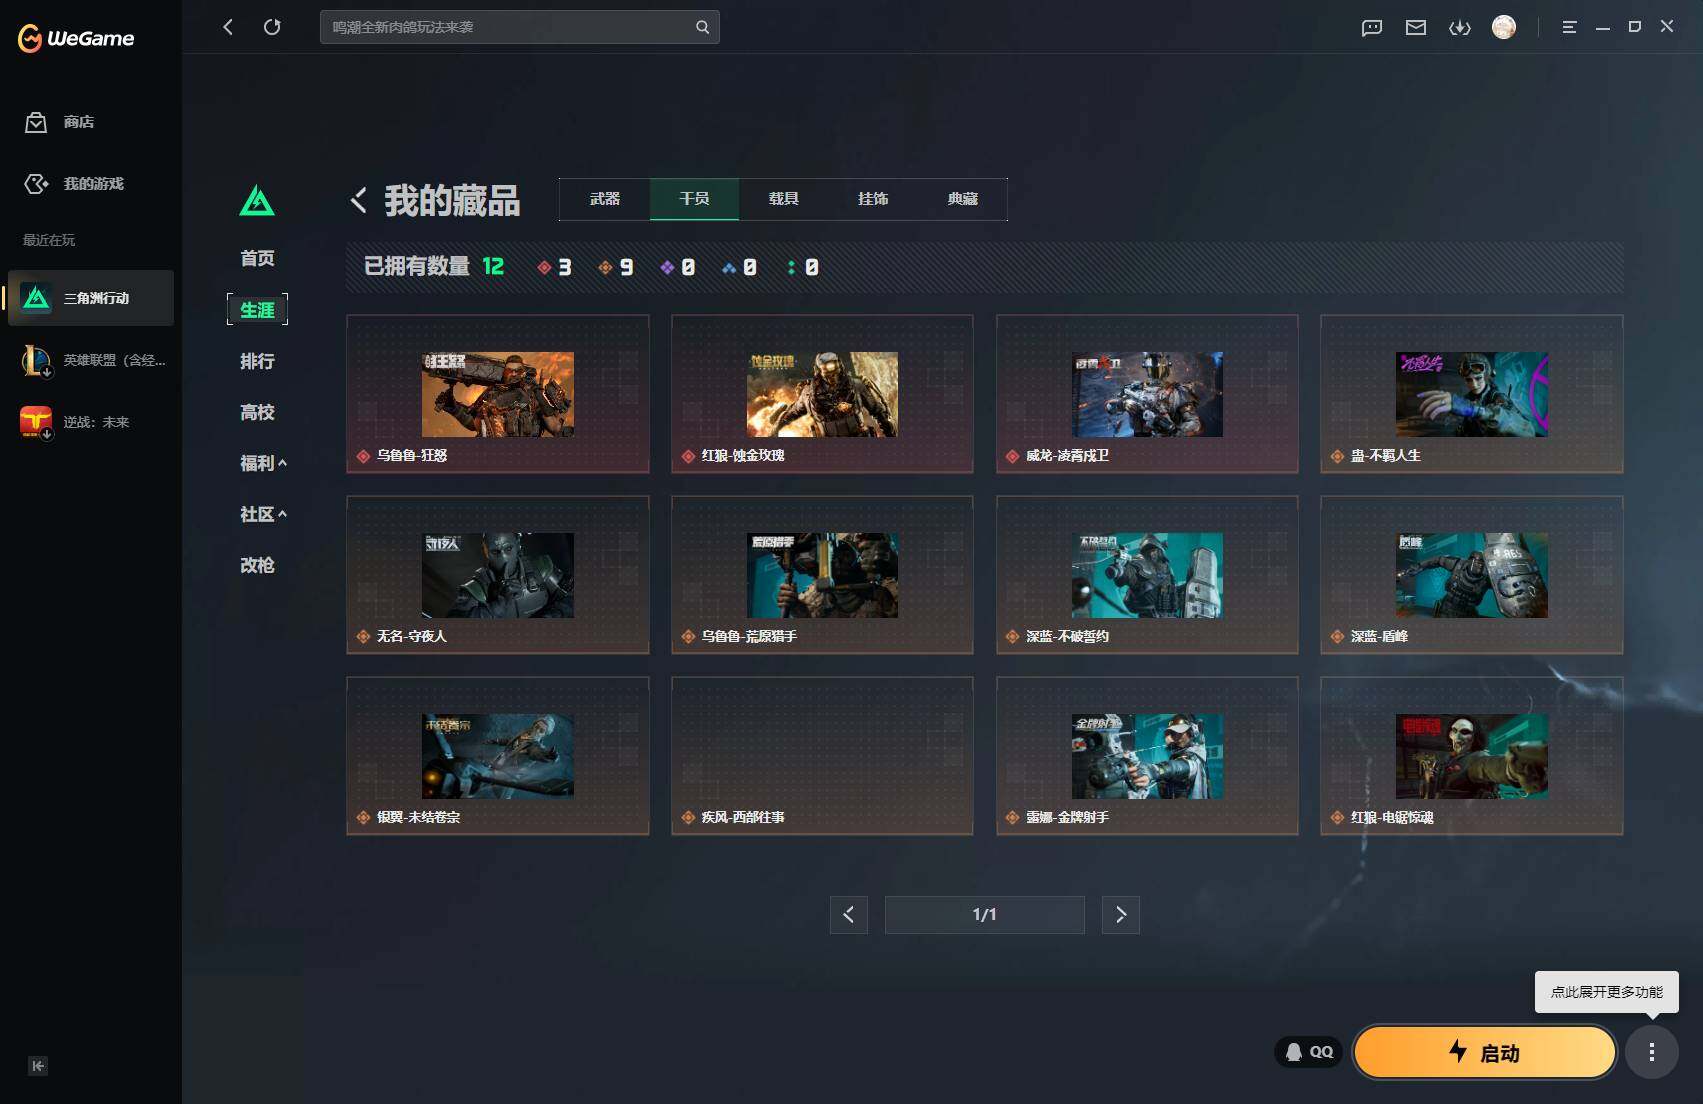Open the 高校 game menu item
This screenshot has height=1104, width=1703.
pyautogui.click(x=257, y=412)
